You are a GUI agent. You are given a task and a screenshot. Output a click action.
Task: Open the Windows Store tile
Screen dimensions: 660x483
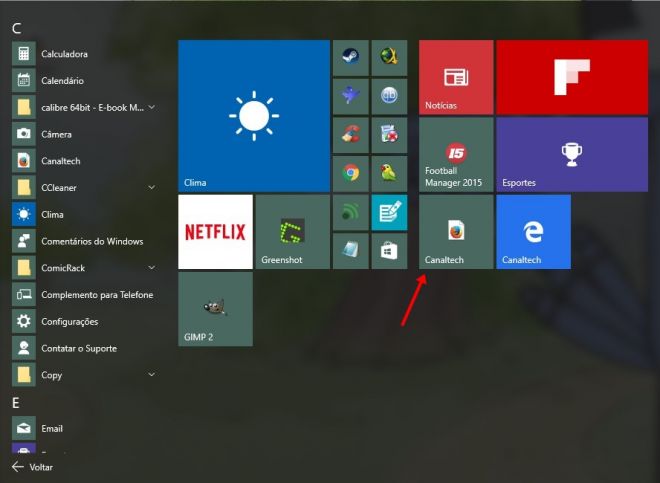[389, 251]
